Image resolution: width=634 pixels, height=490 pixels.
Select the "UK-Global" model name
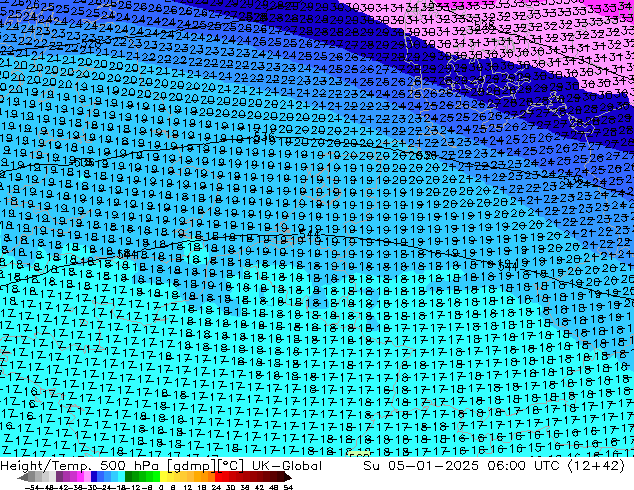287,466
